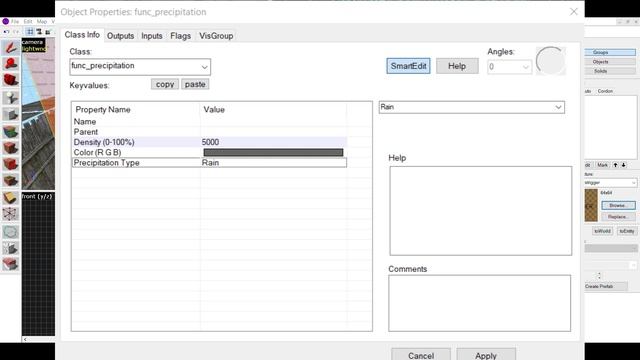Select the Magnify tool in left toolbar
The image size is (640, 360).
coord(10,64)
